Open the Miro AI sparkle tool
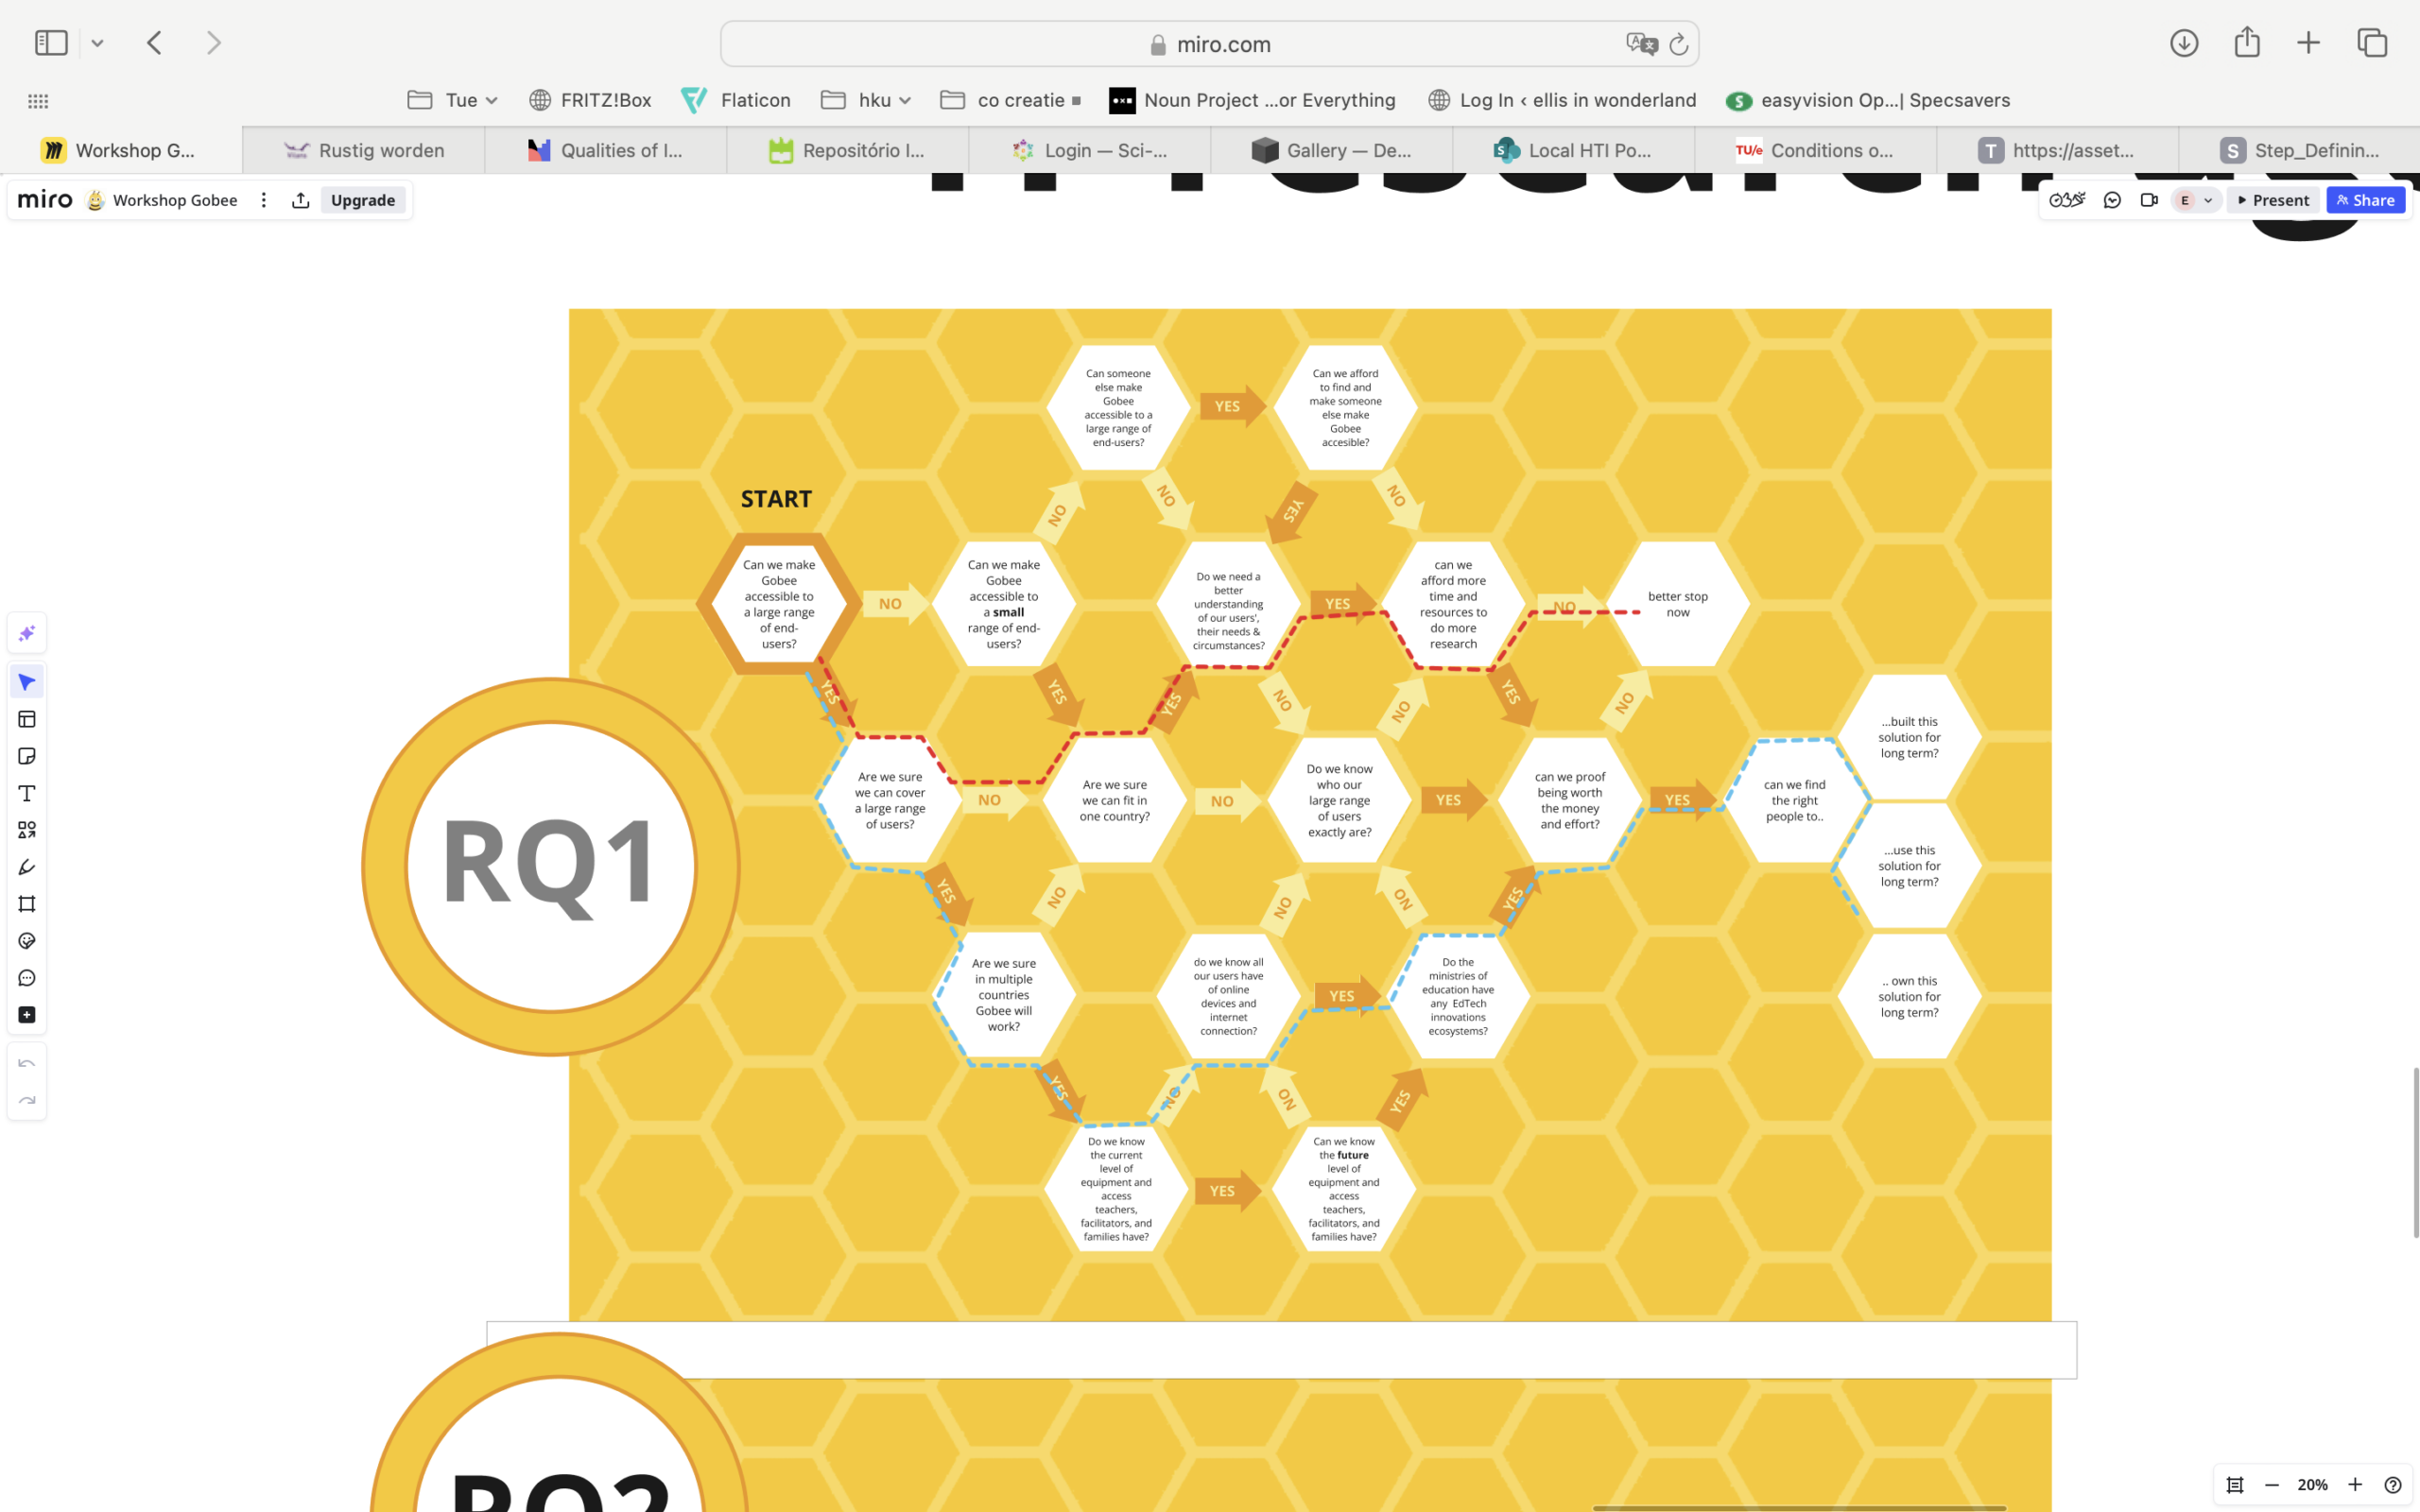The height and width of the screenshot is (1512, 2420). pyautogui.click(x=27, y=633)
